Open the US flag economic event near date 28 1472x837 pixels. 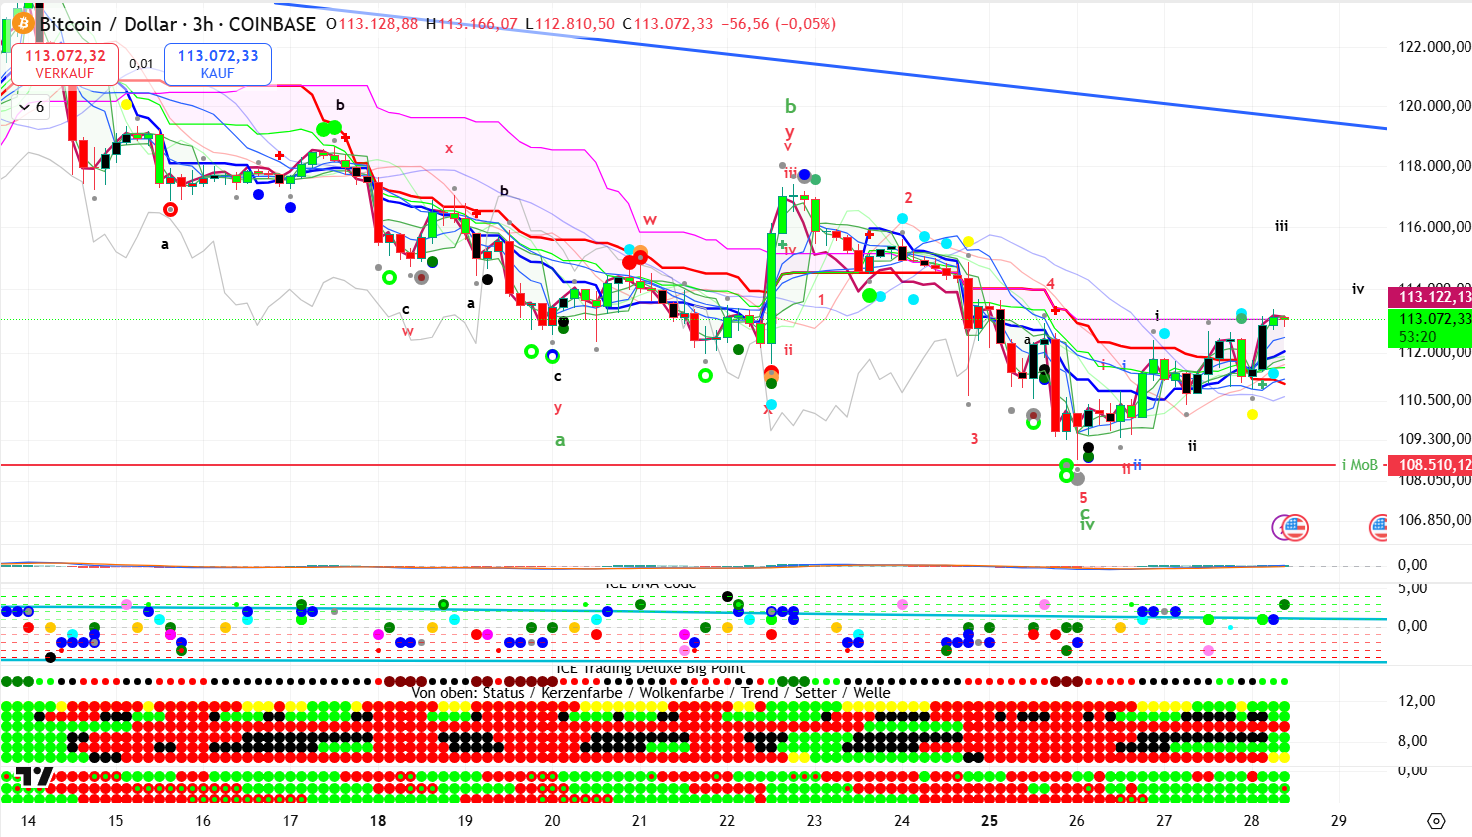click(x=1295, y=527)
